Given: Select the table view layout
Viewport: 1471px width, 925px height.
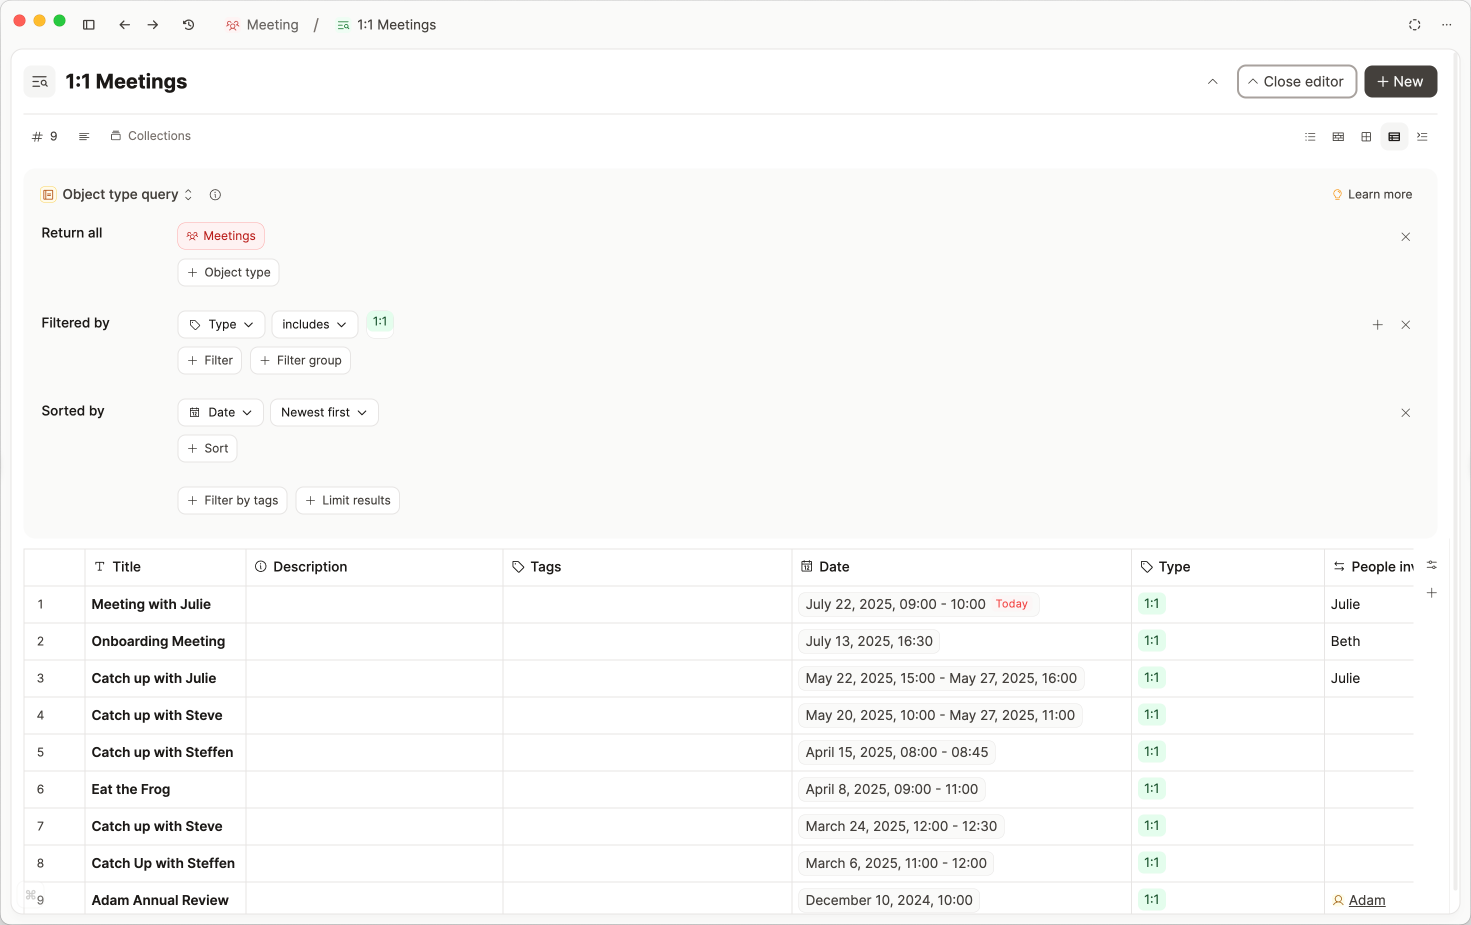Looking at the screenshot, I should (x=1394, y=137).
